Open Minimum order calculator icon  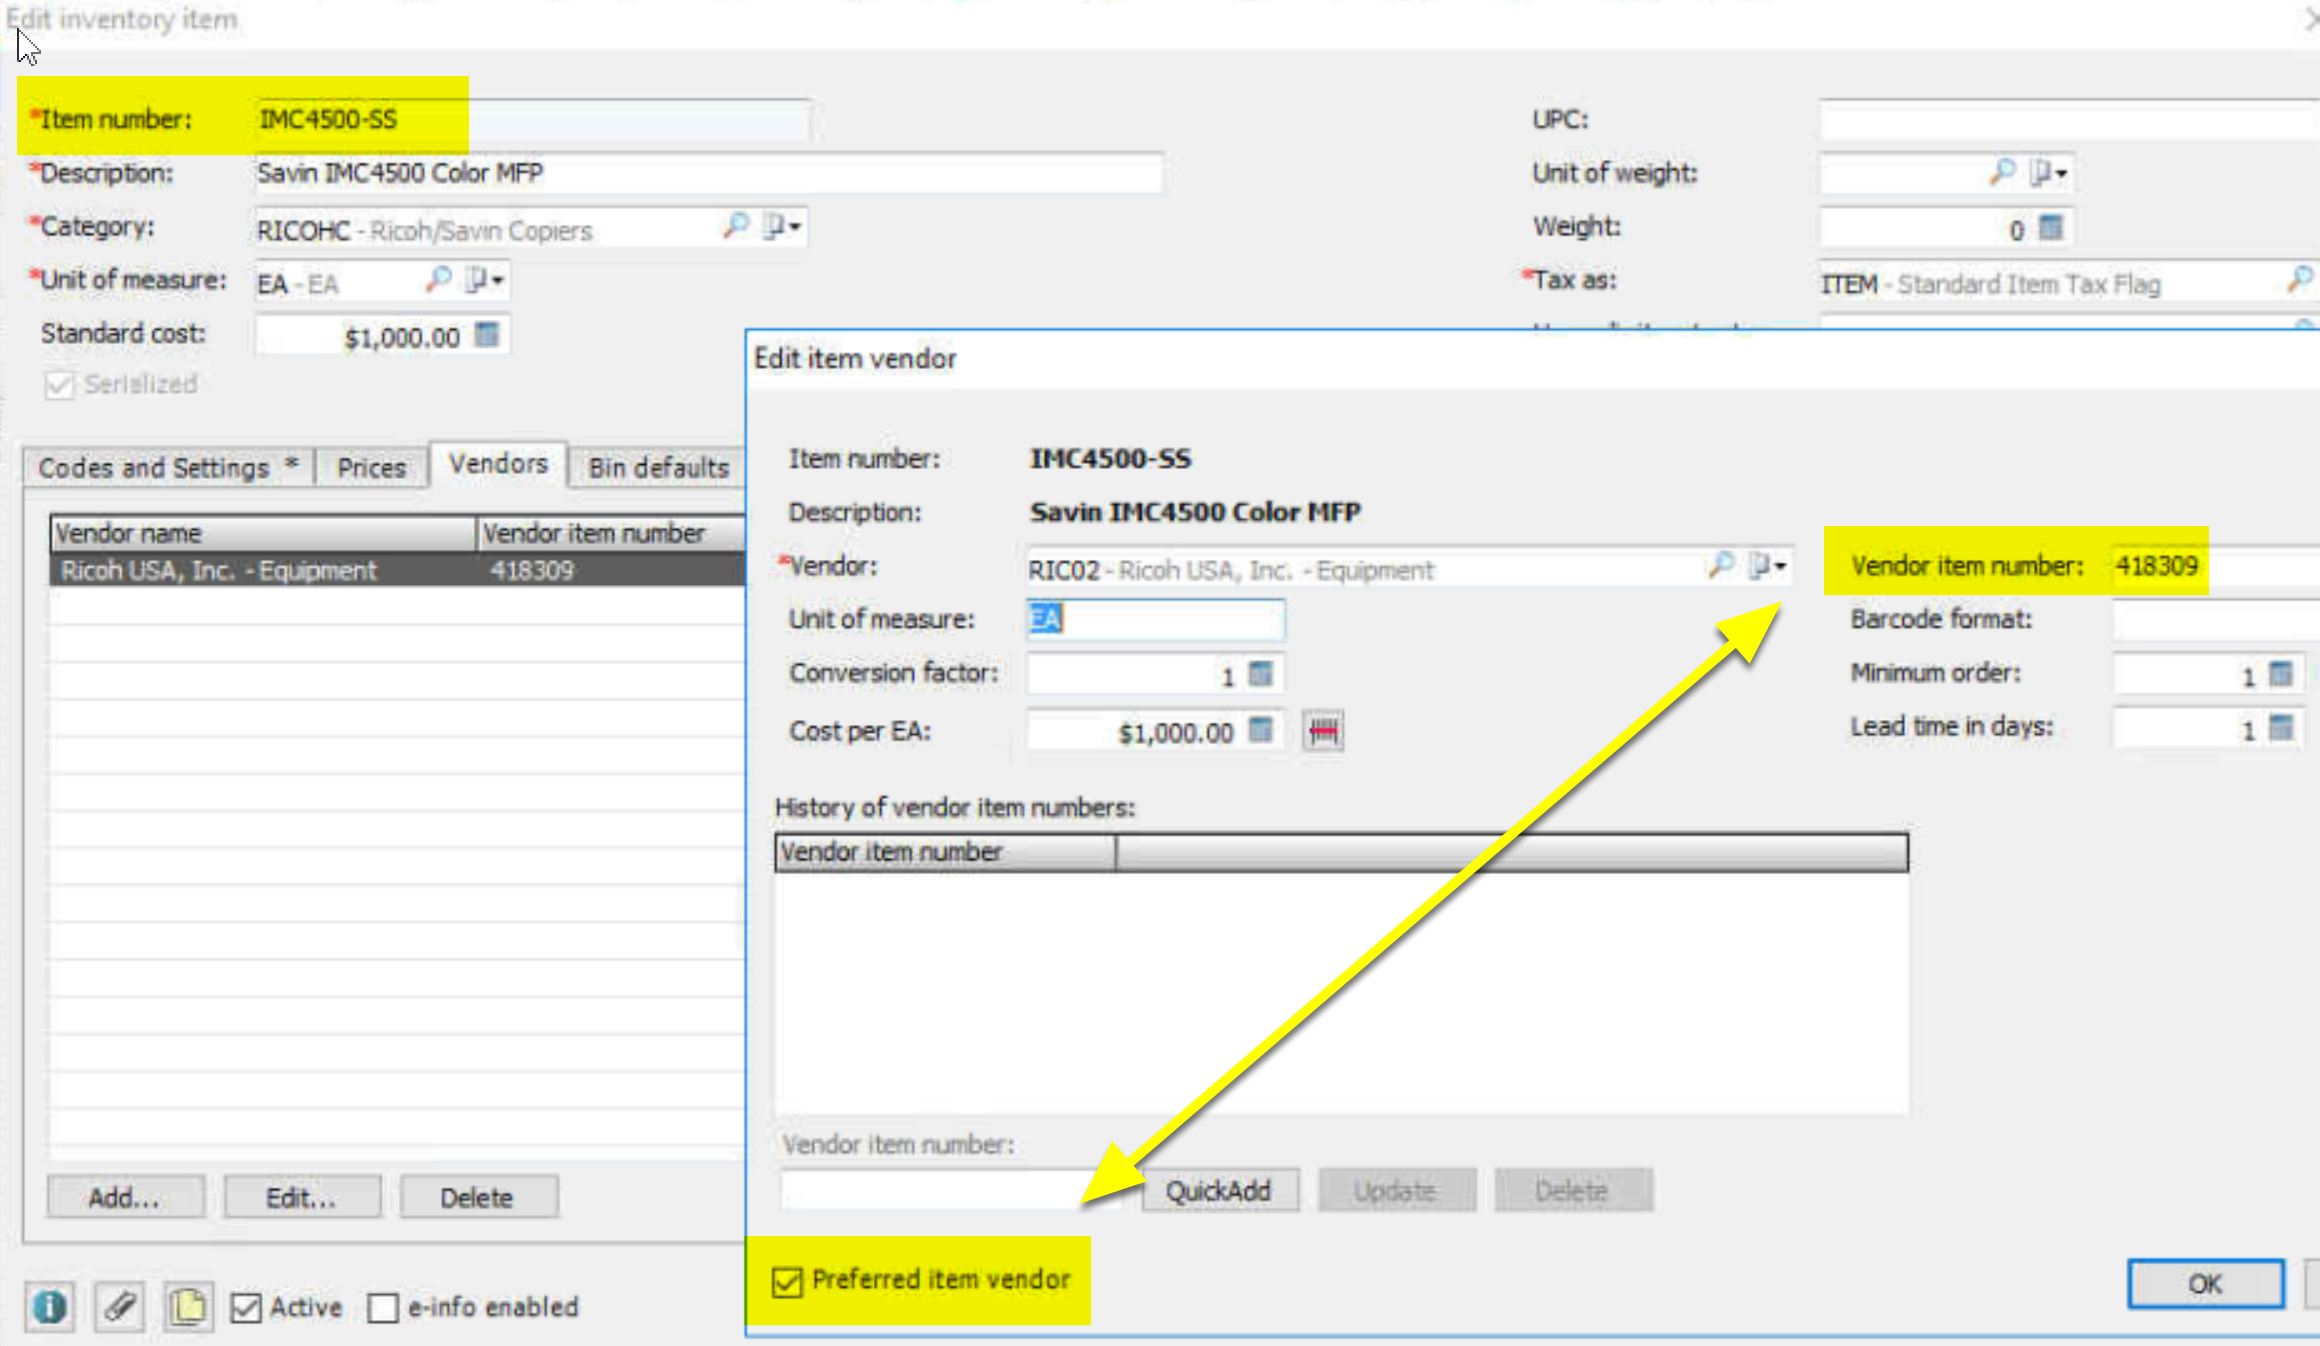[2281, 674]
